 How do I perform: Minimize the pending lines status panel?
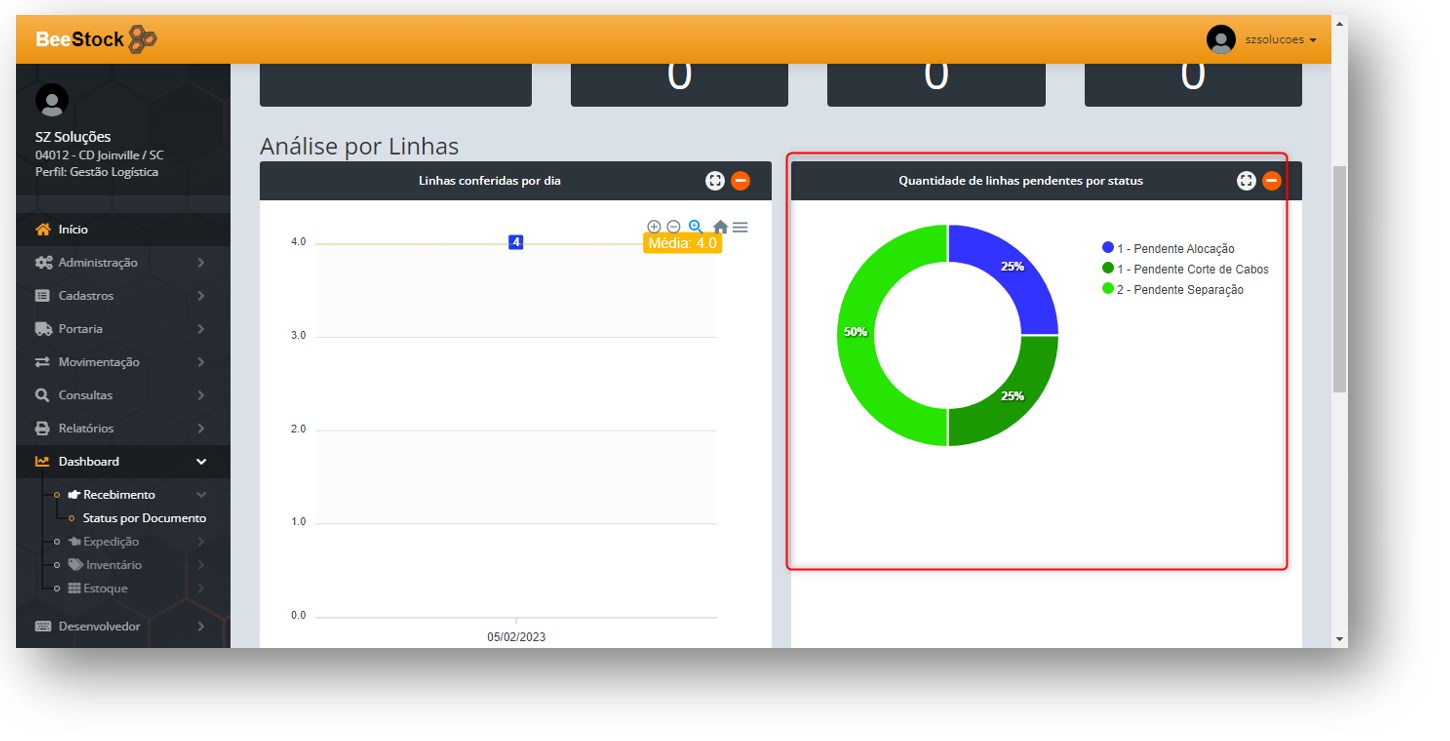pyautogui.click(x=1271, y=181)
